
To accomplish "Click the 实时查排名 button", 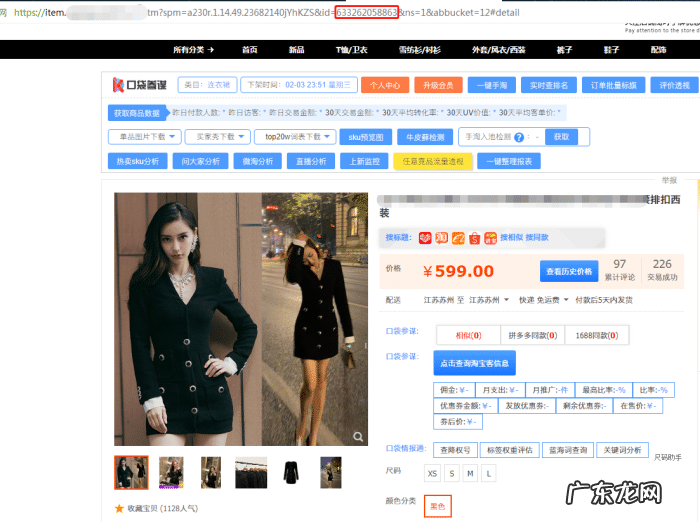I will pyautogui.click(x=549, y=85).
